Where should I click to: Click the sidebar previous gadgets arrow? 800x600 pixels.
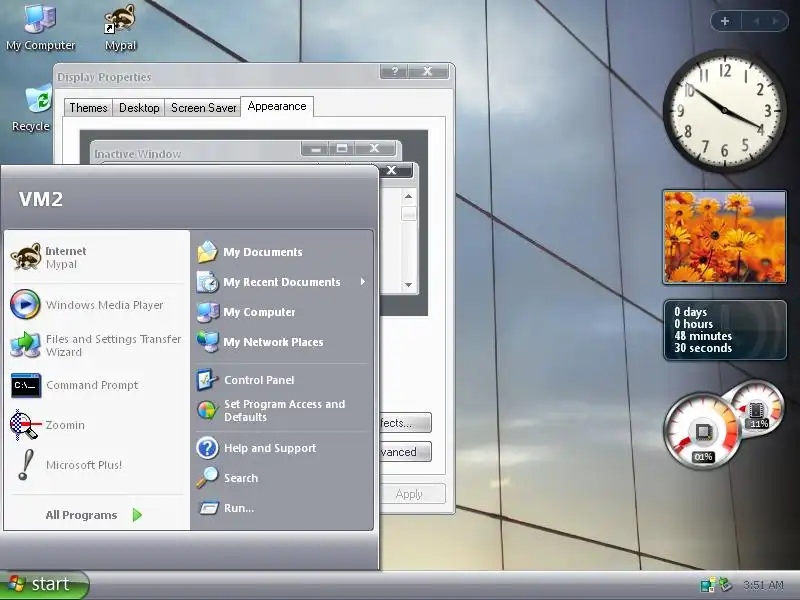point(757,21)
